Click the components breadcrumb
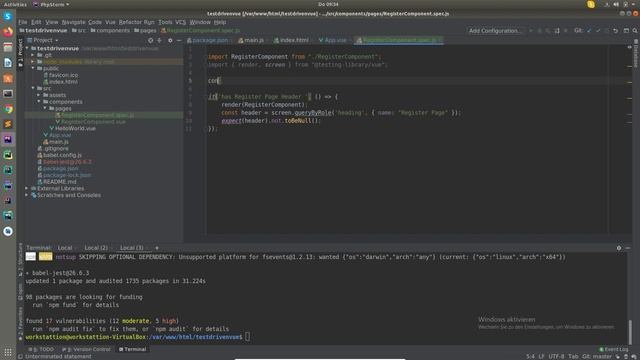640x360 pixels. pos(110,31)
